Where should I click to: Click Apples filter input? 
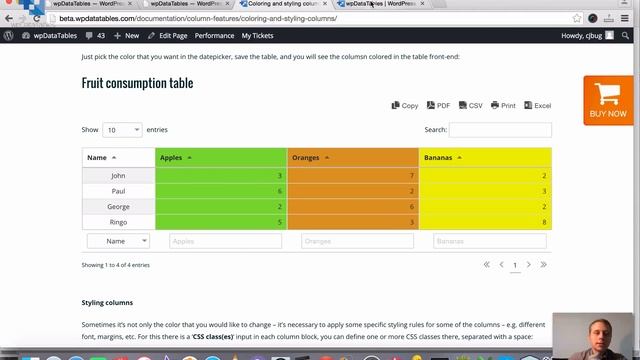225,241
